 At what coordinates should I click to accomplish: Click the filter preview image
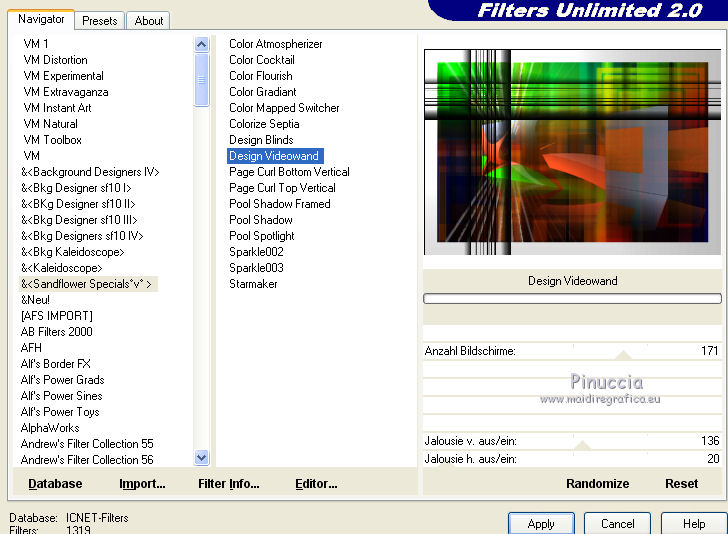(x=572, y=152)
